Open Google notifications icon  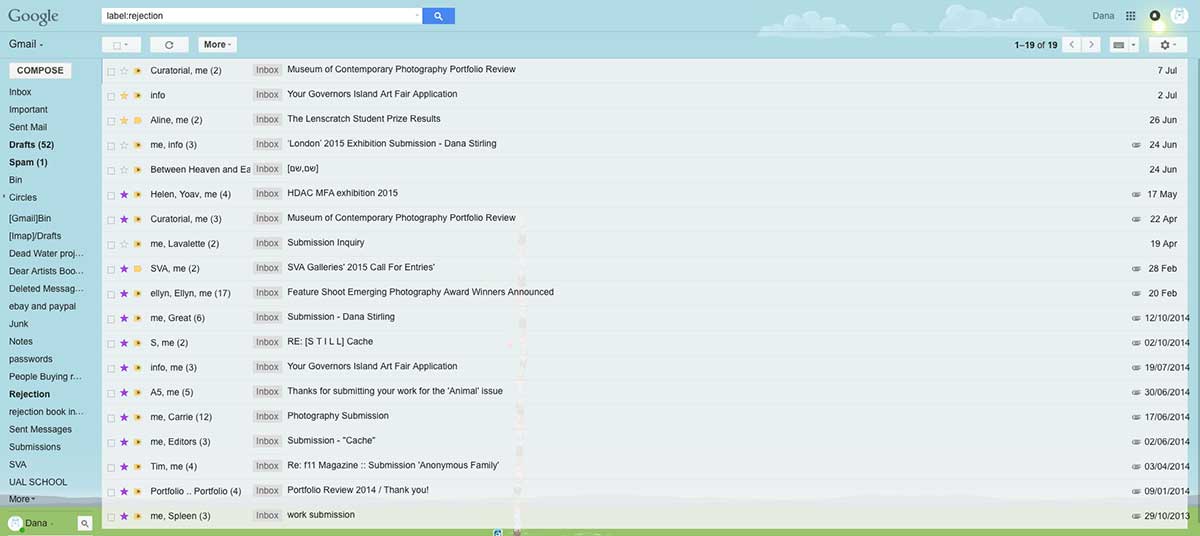point(1155,16)
